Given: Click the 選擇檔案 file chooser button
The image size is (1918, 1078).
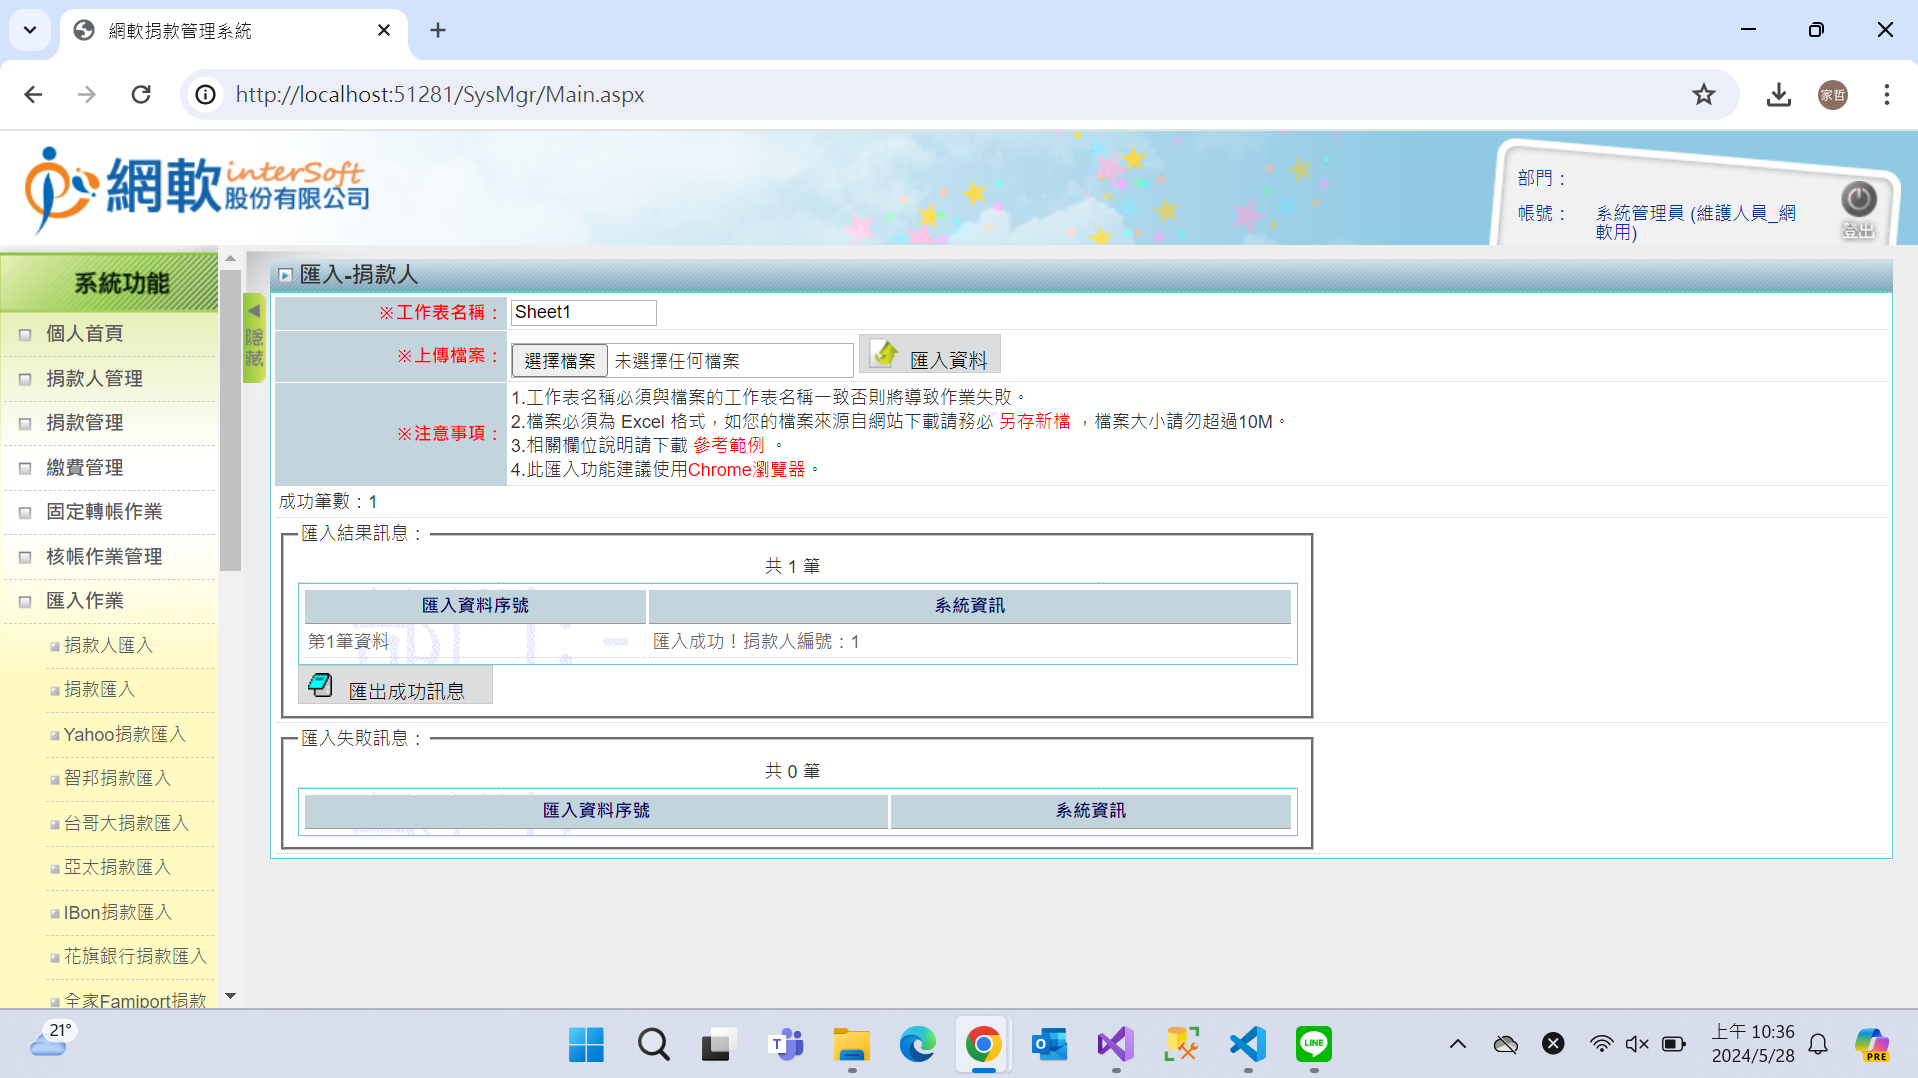Looking at the screenshot, I should [x=559, y=361].
